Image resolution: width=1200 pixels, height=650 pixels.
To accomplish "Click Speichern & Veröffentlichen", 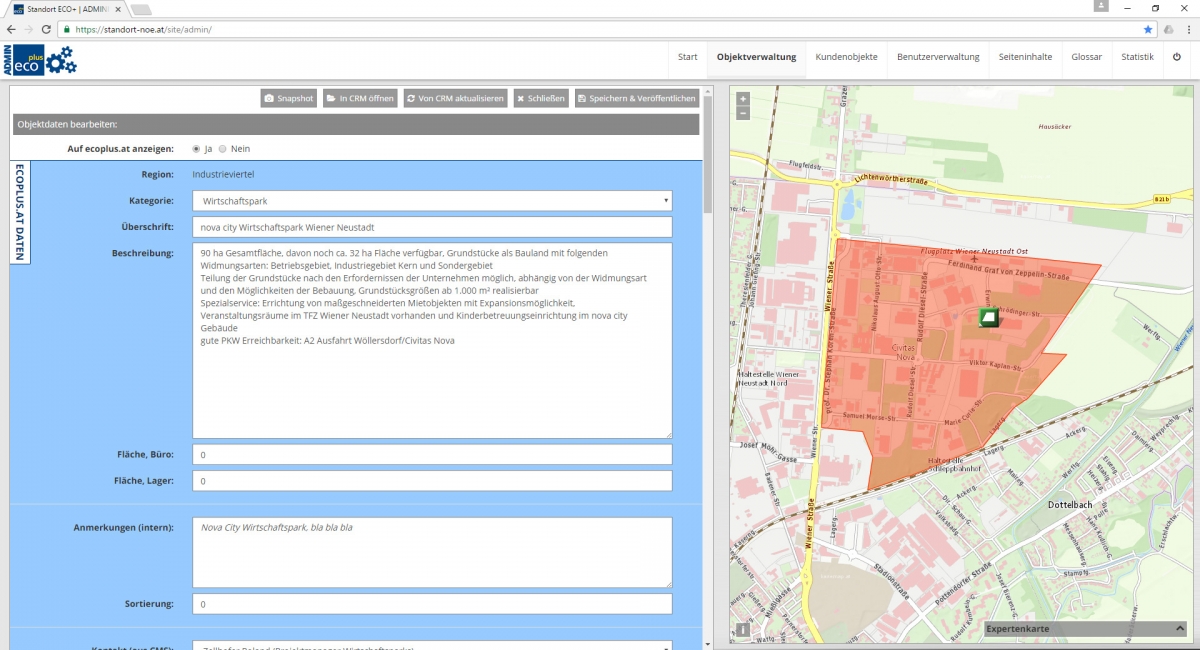I will (x=637, y=98).
